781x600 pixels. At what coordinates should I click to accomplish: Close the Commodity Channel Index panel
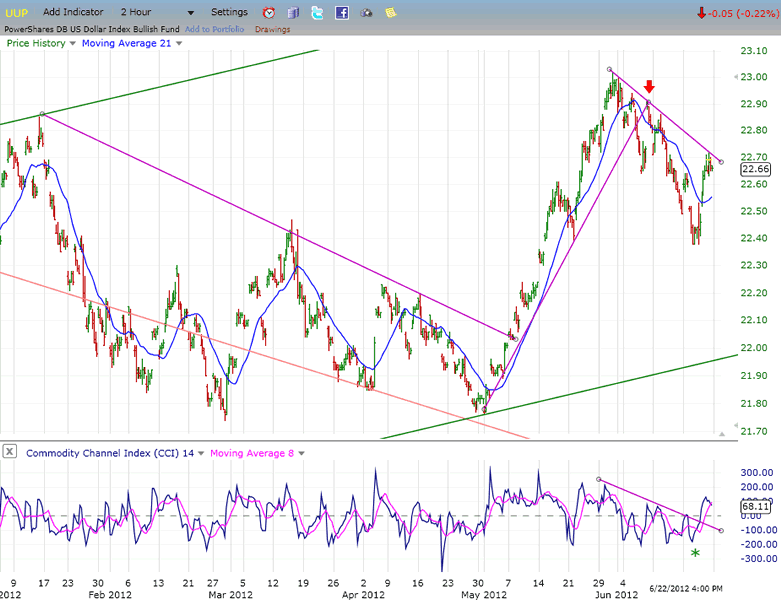click(10, 452)
